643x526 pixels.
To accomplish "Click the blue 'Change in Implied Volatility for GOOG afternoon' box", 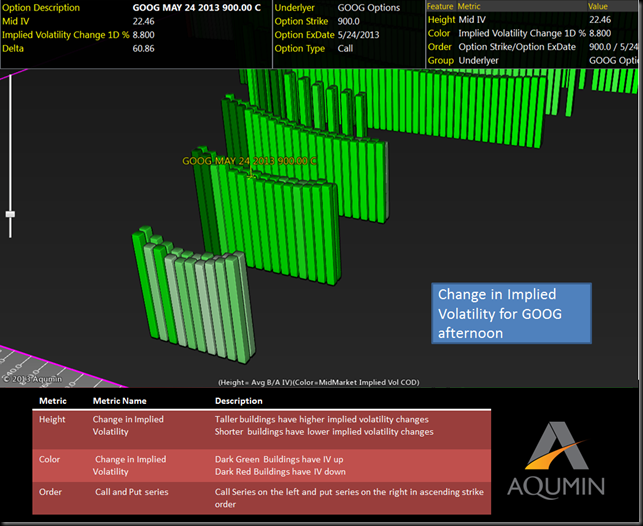I will click(x=511, y=313).
